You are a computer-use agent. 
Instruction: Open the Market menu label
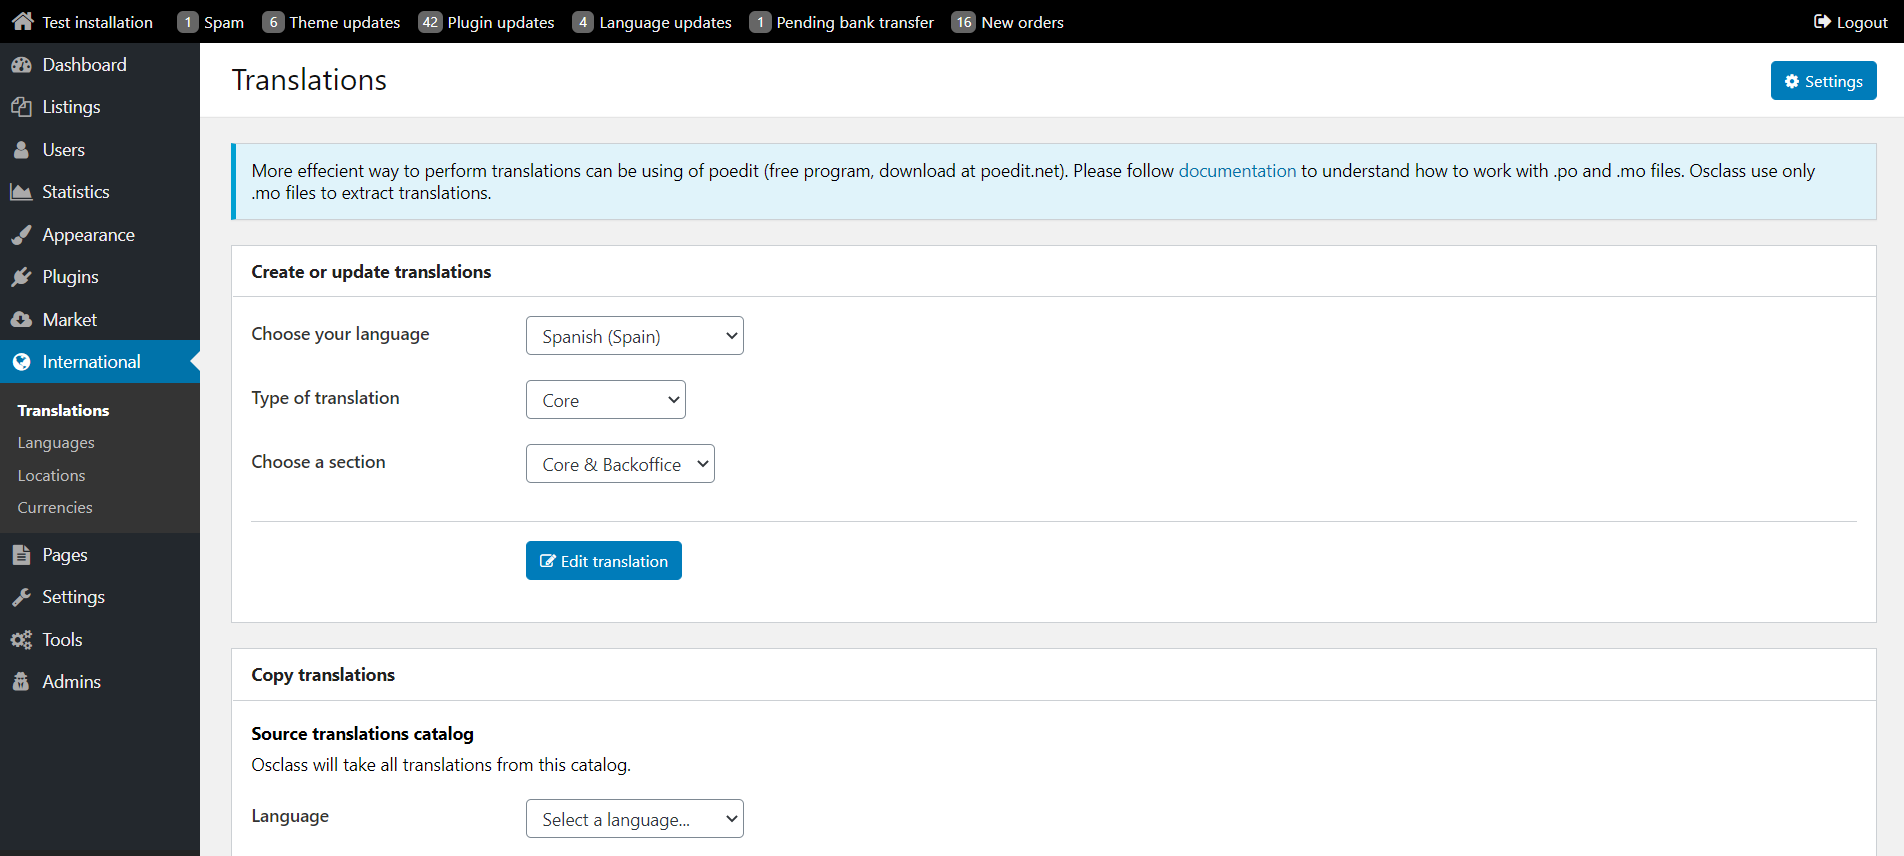coord(69,320)
